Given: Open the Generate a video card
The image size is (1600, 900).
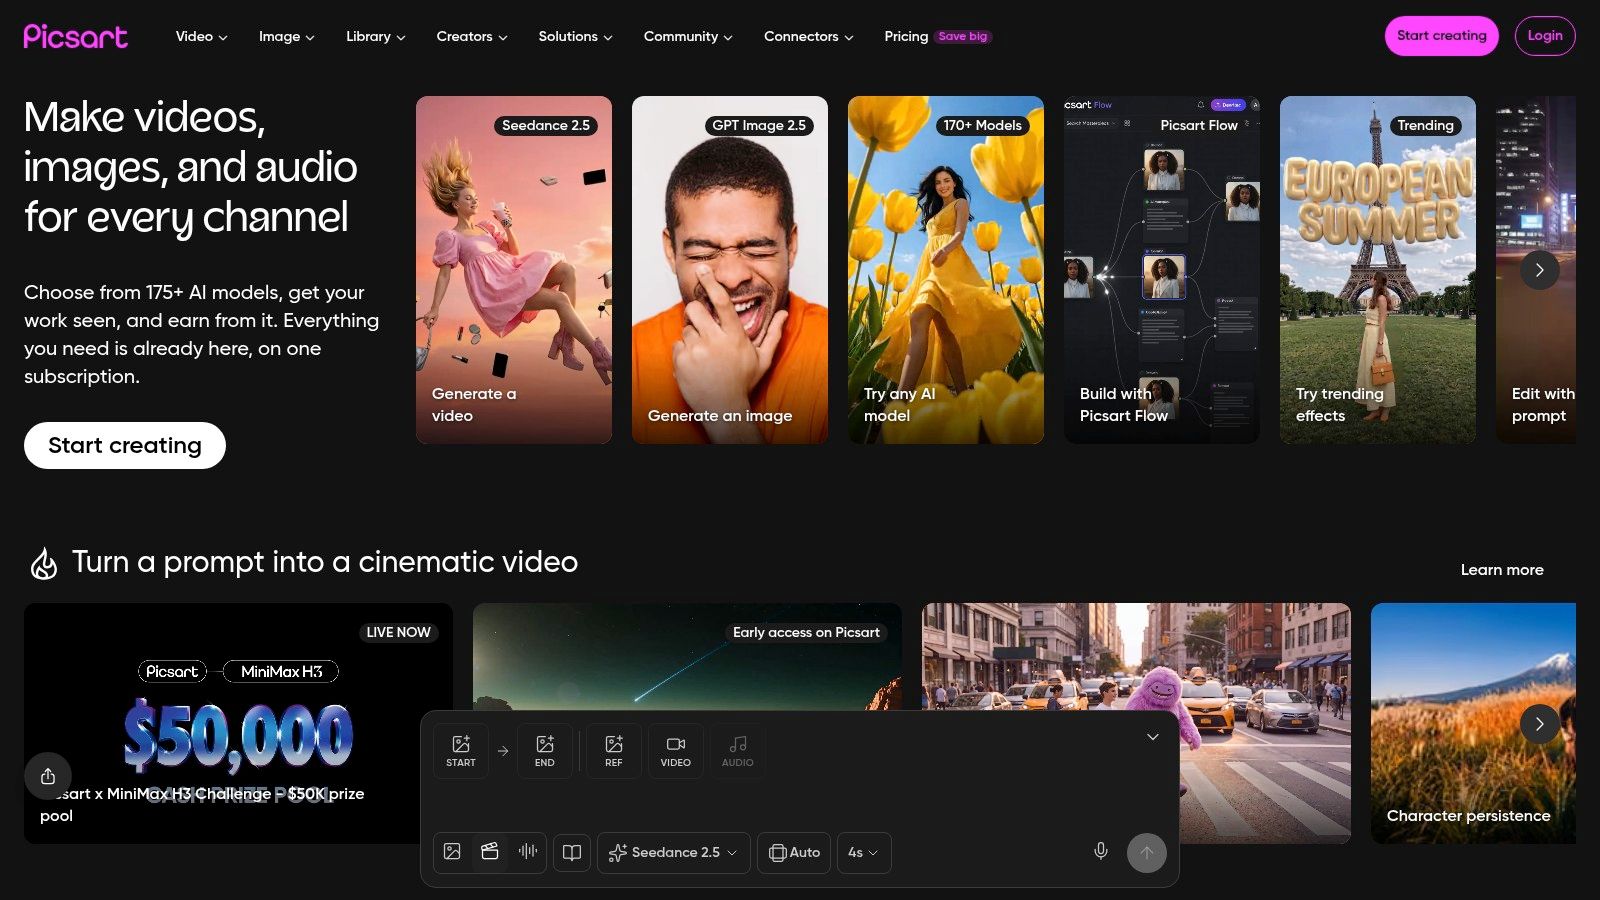Looking at the screenshot, I should [514, 270].
